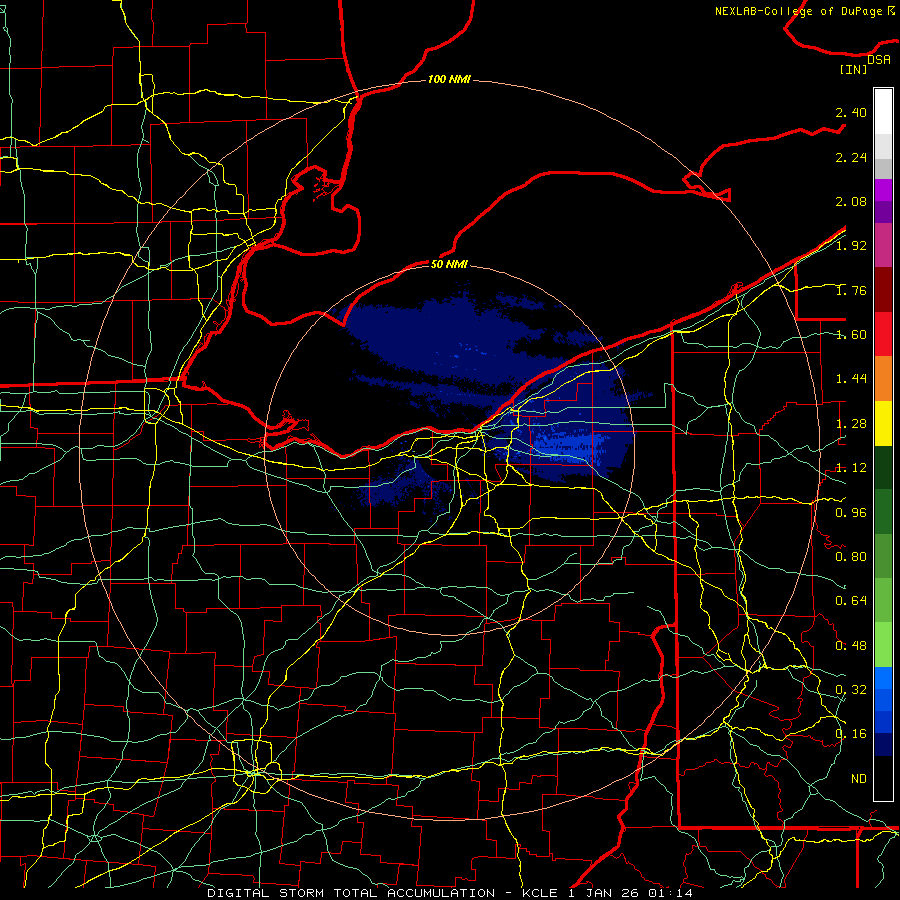Screen dimensions: 900x900
Task: Click the 0.64 legend value
Action: pyautogui.click(x=851, y=601)
